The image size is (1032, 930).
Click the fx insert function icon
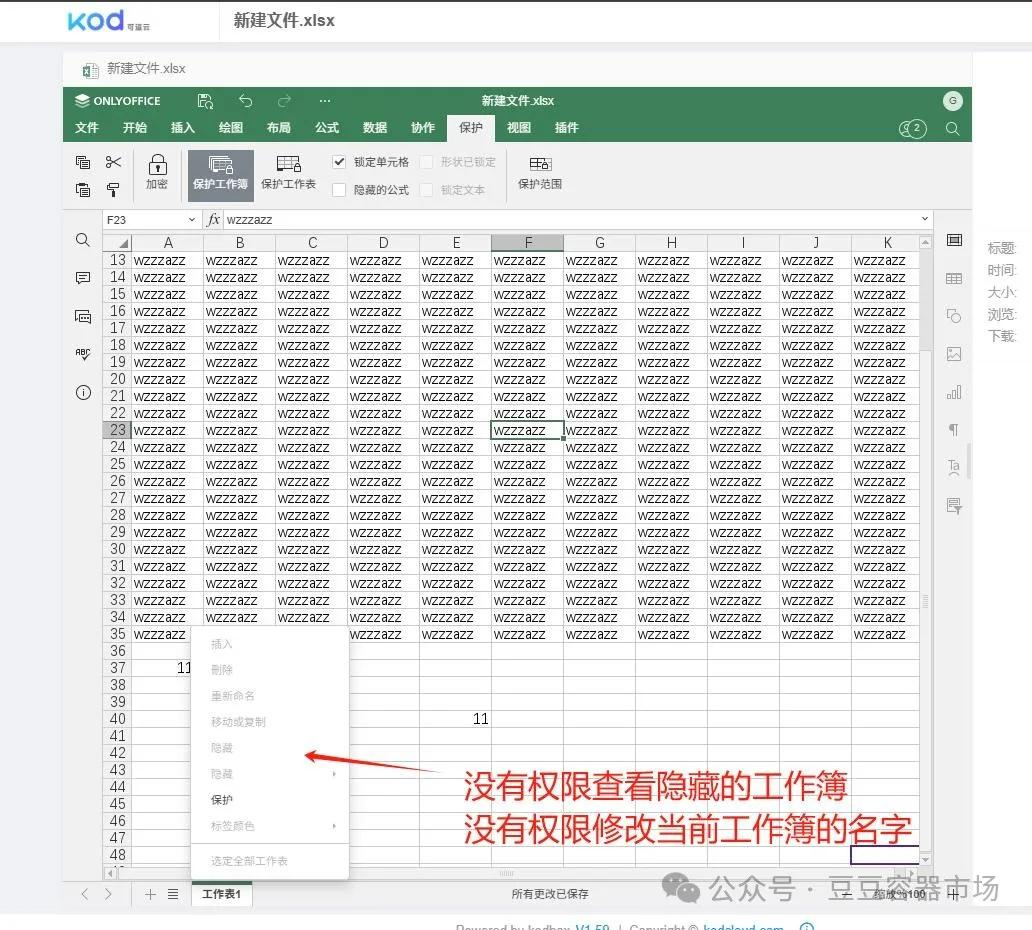pyautogui.click(x=213, y=219)
